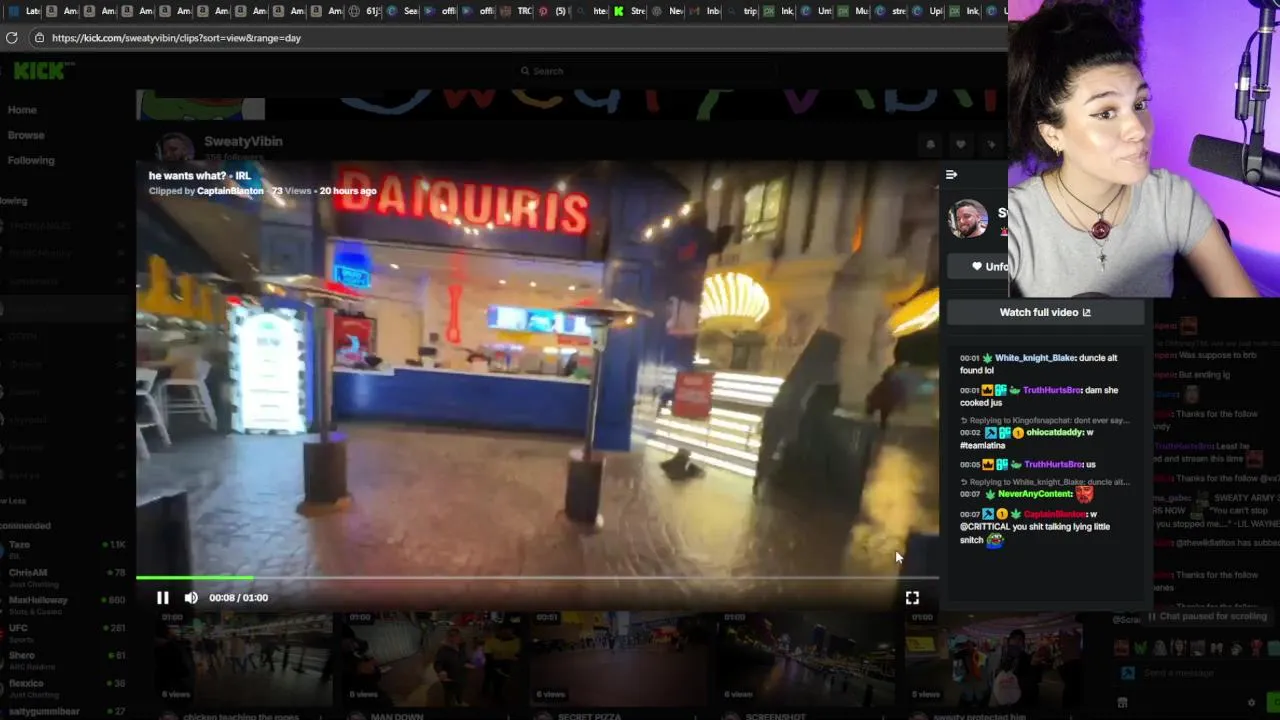Screen dimensions: 1280x720
Task: Click the chat message 'dam she cooked jus'
Action: 1039,396
